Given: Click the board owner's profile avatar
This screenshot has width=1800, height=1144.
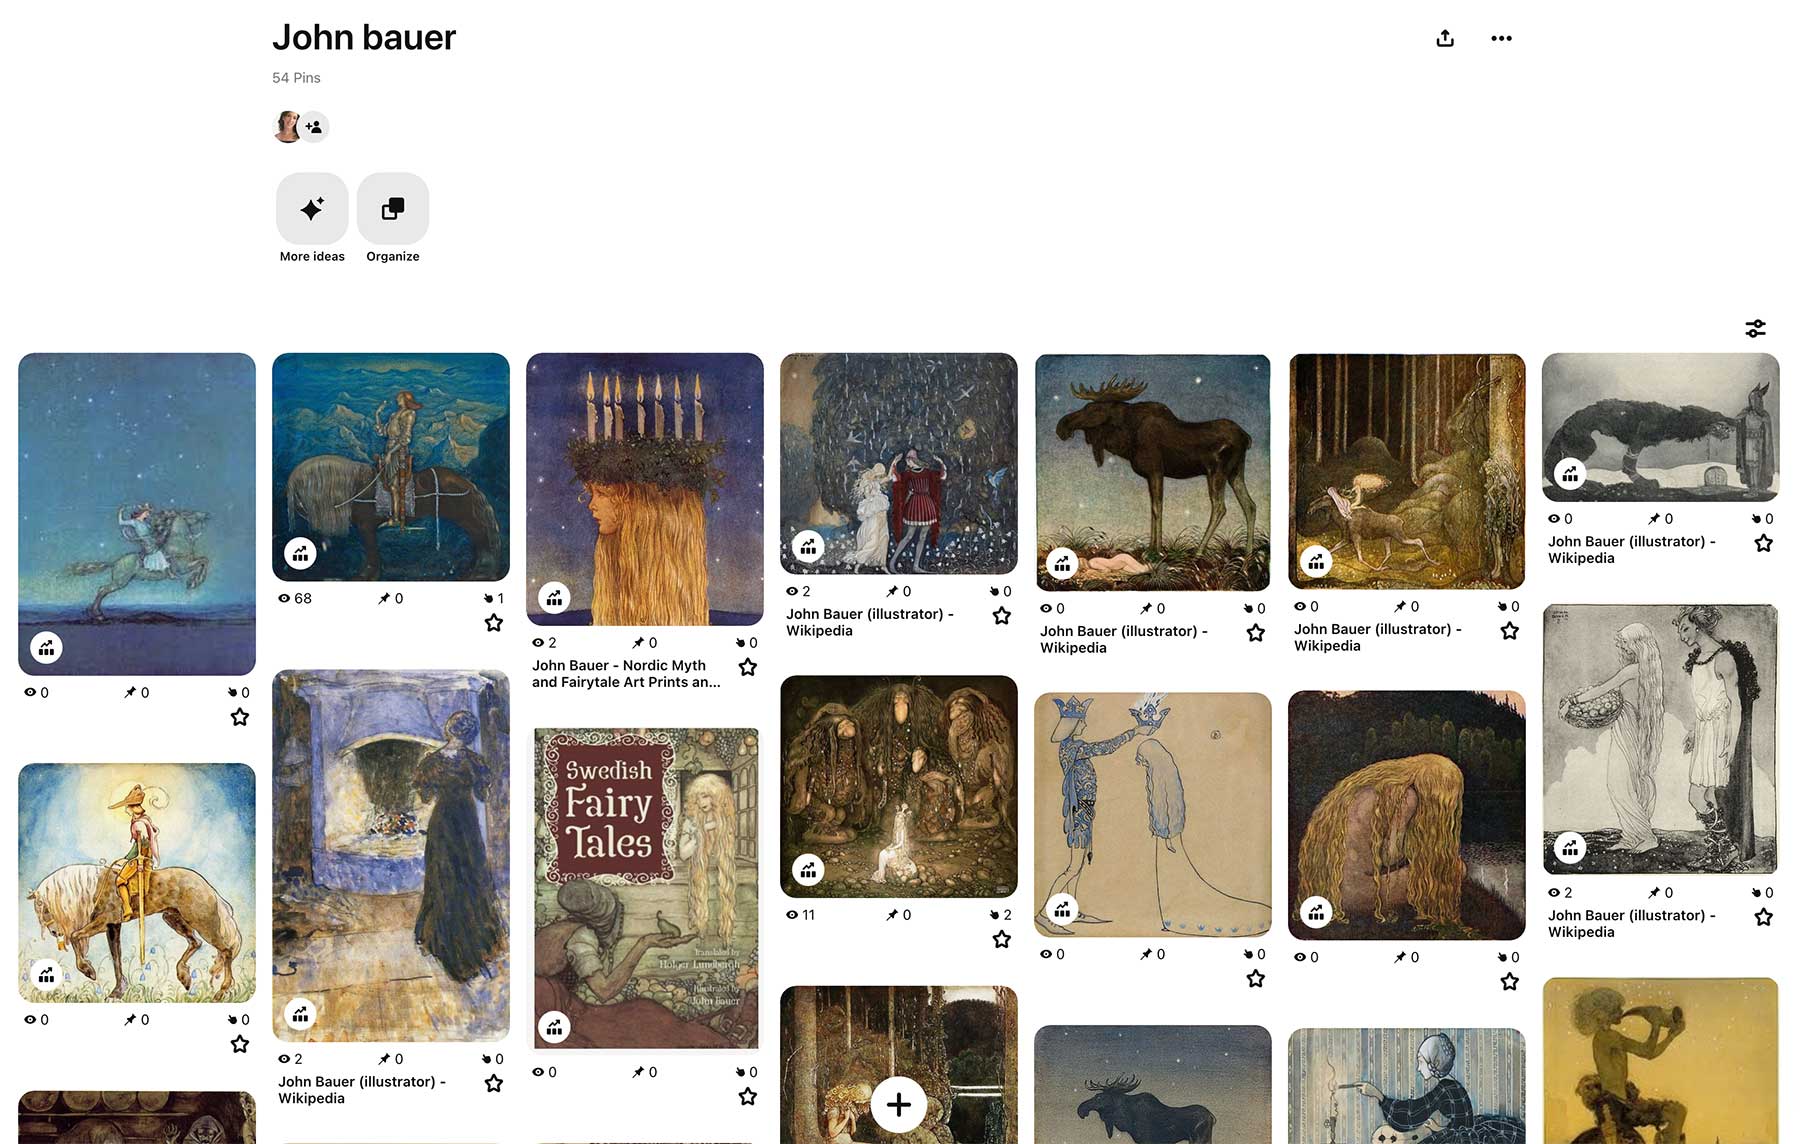Looking at the screenshot, I should click(287, 127).
